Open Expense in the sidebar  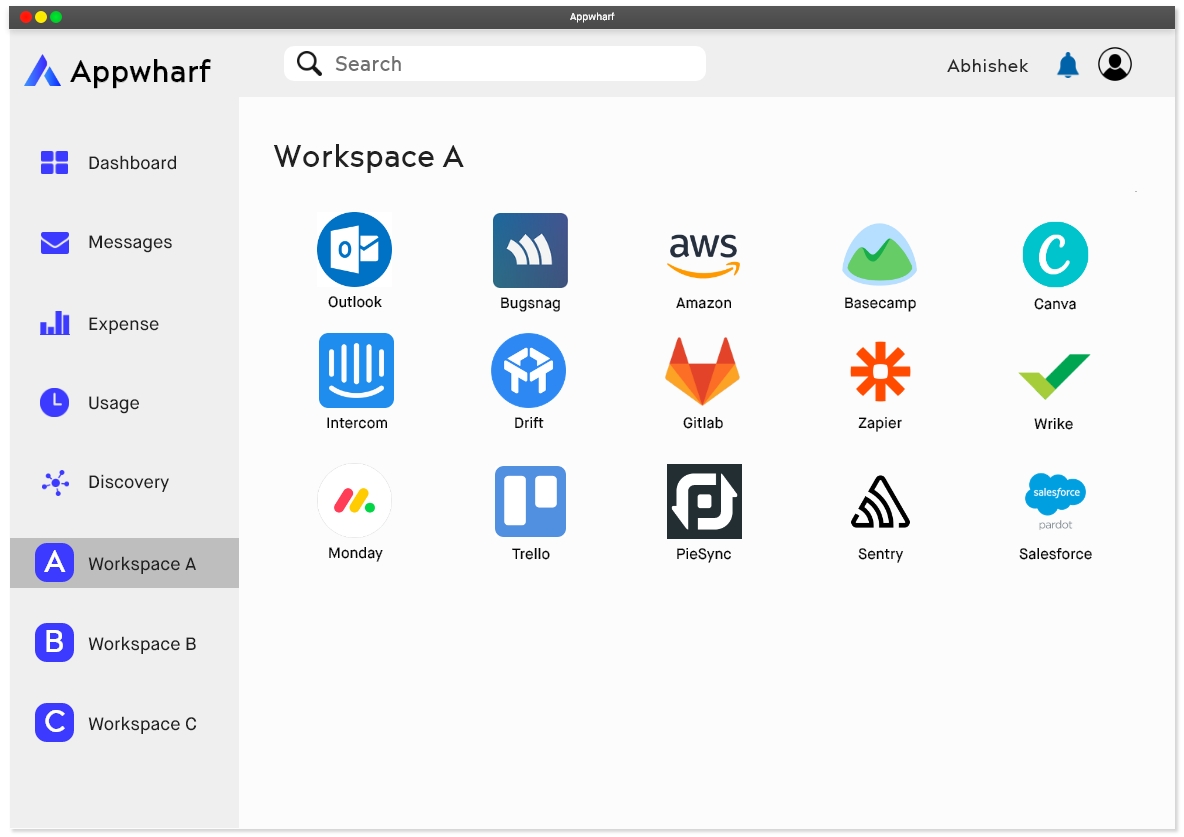point(124,323)
